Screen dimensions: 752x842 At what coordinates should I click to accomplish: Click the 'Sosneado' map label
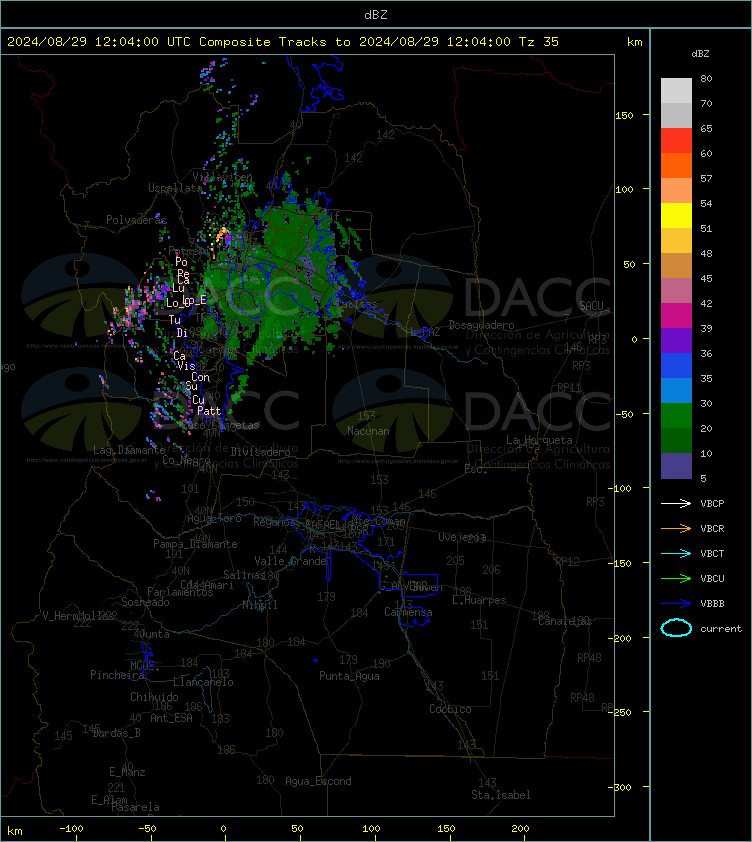145,602
